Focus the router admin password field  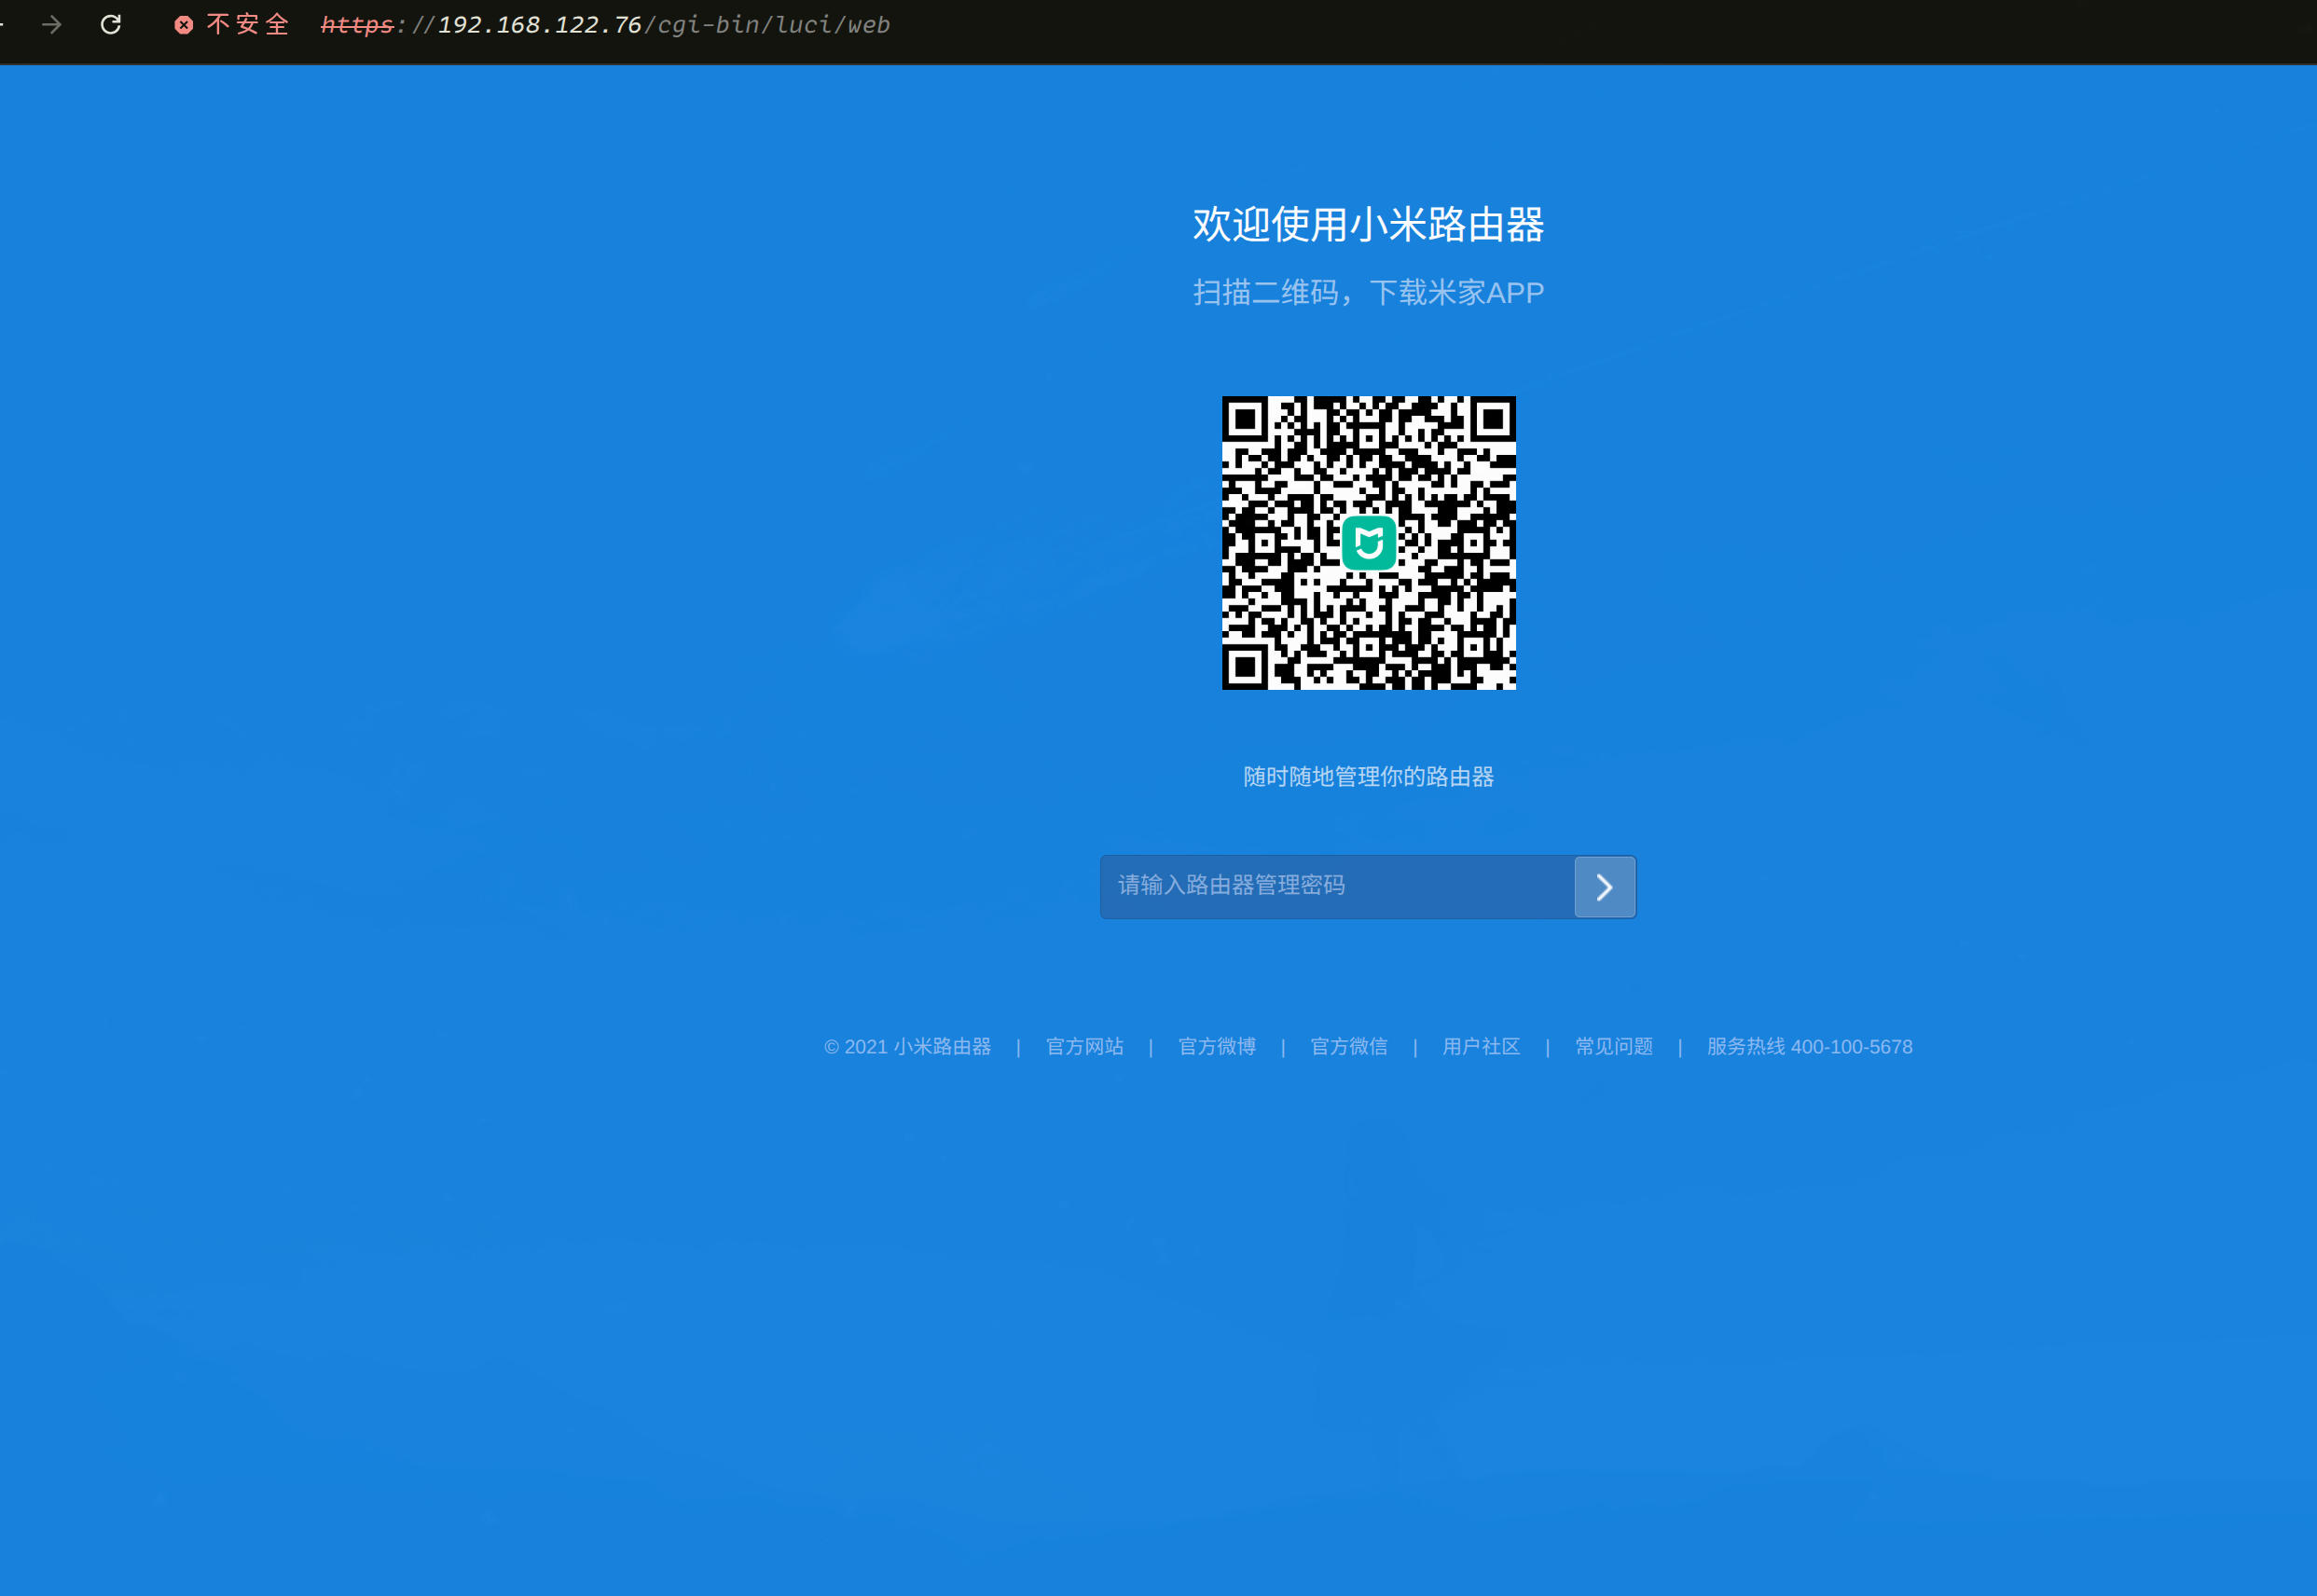tap(1337, 887)
